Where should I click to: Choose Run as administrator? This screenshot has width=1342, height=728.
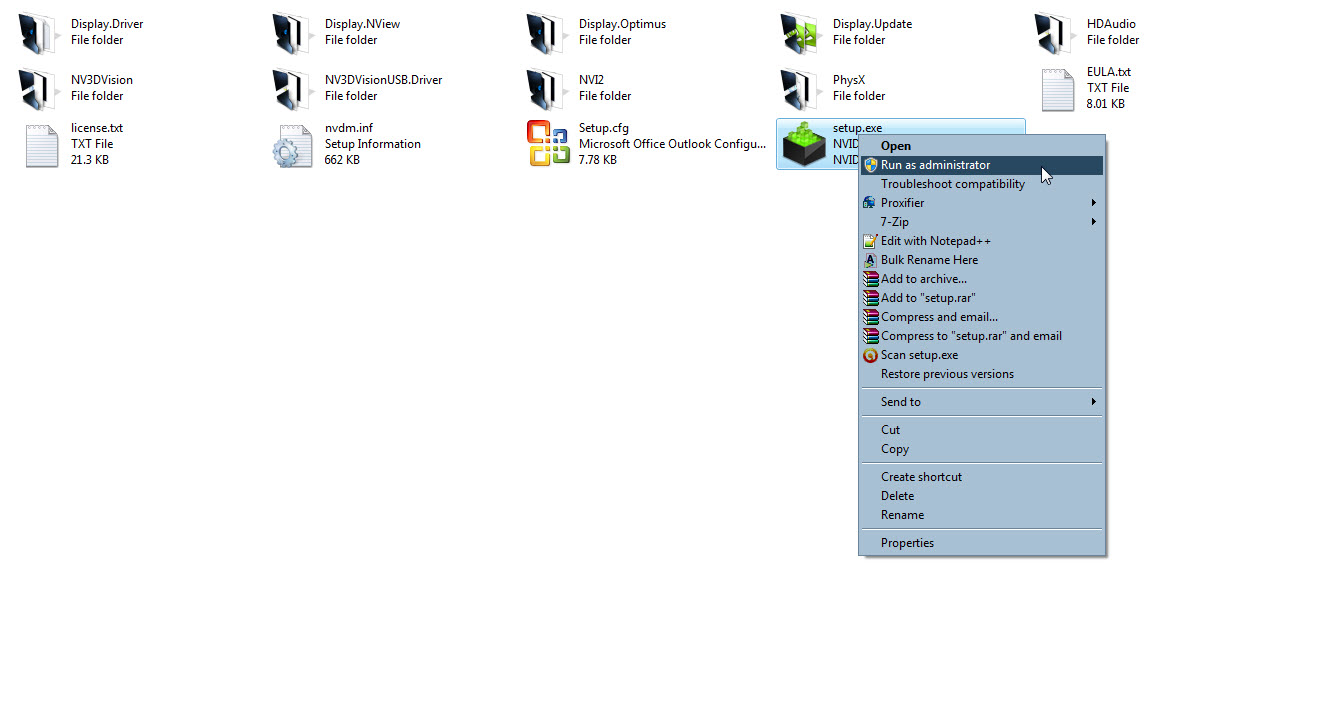[982, 165]
